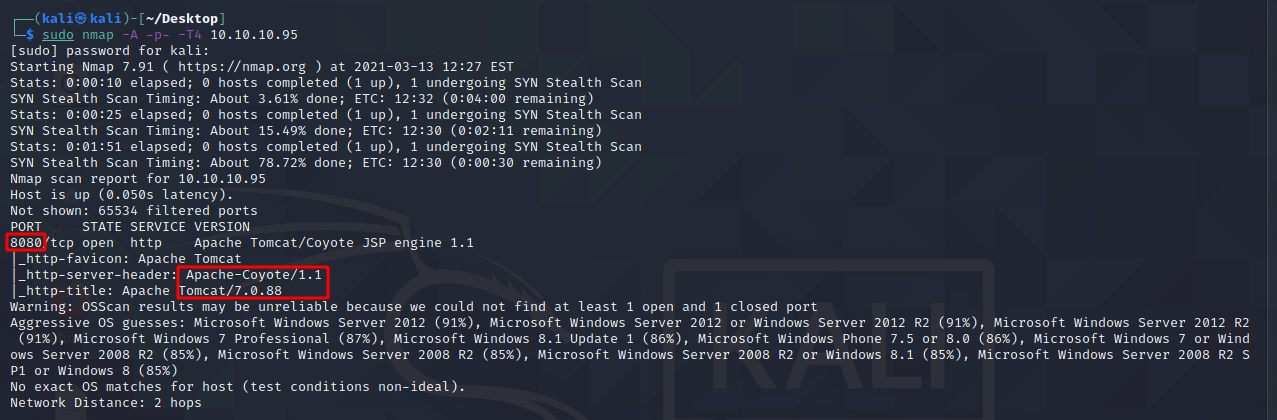Viewport: 1277px width, 420px height.
Task: Click the 'Network Distance: 2 hops' line
Action: point(105,403)
